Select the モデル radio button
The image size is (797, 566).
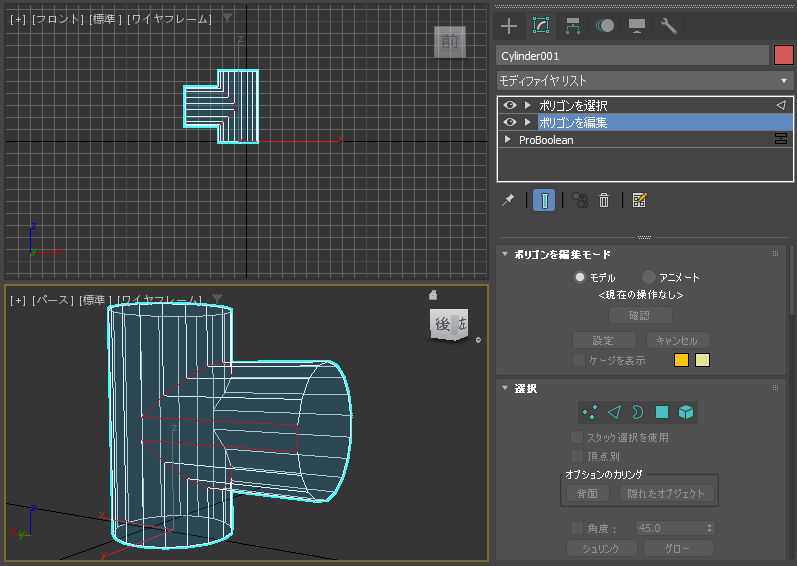click(x=579, y=277)
